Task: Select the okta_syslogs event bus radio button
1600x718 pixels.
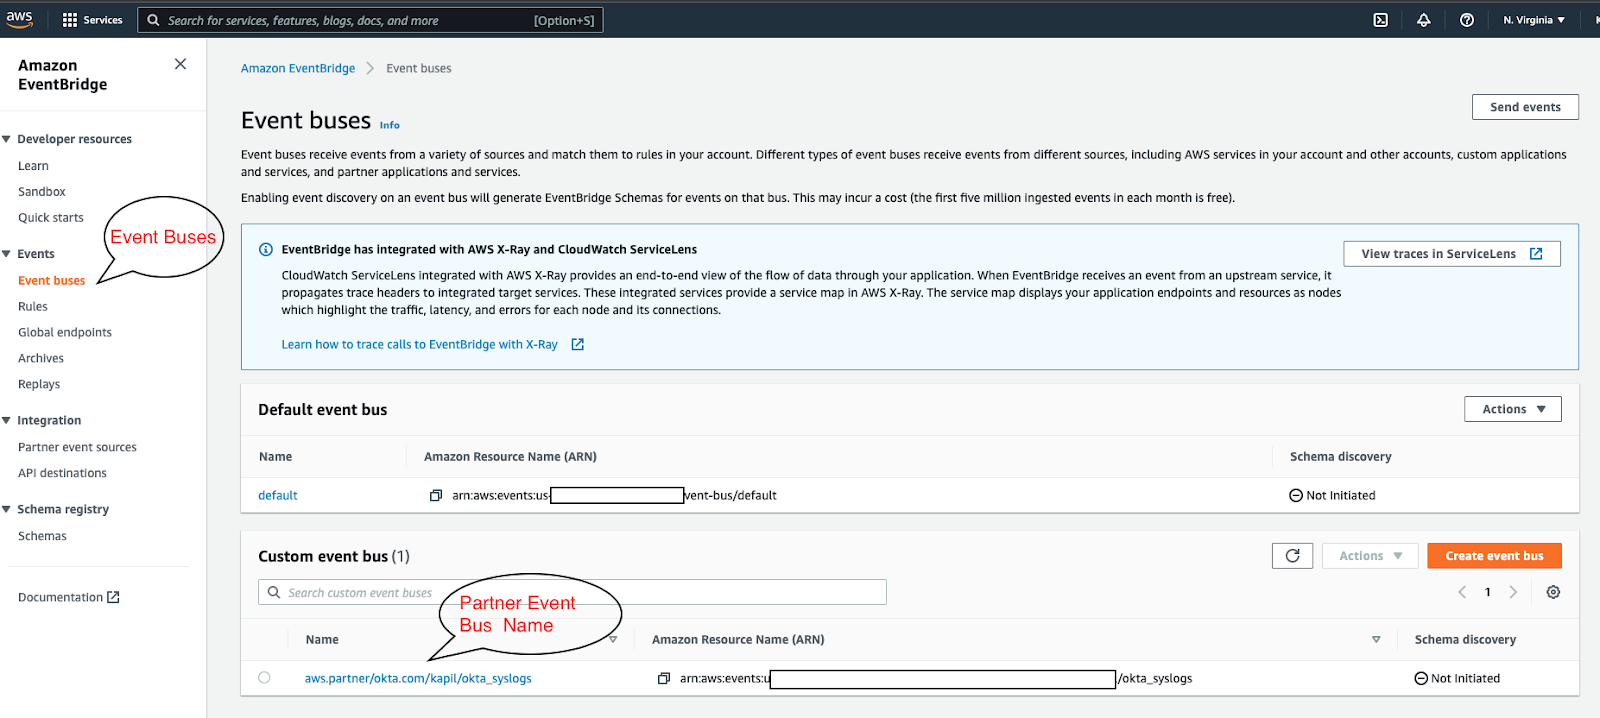Action: (x=264, y=677)
